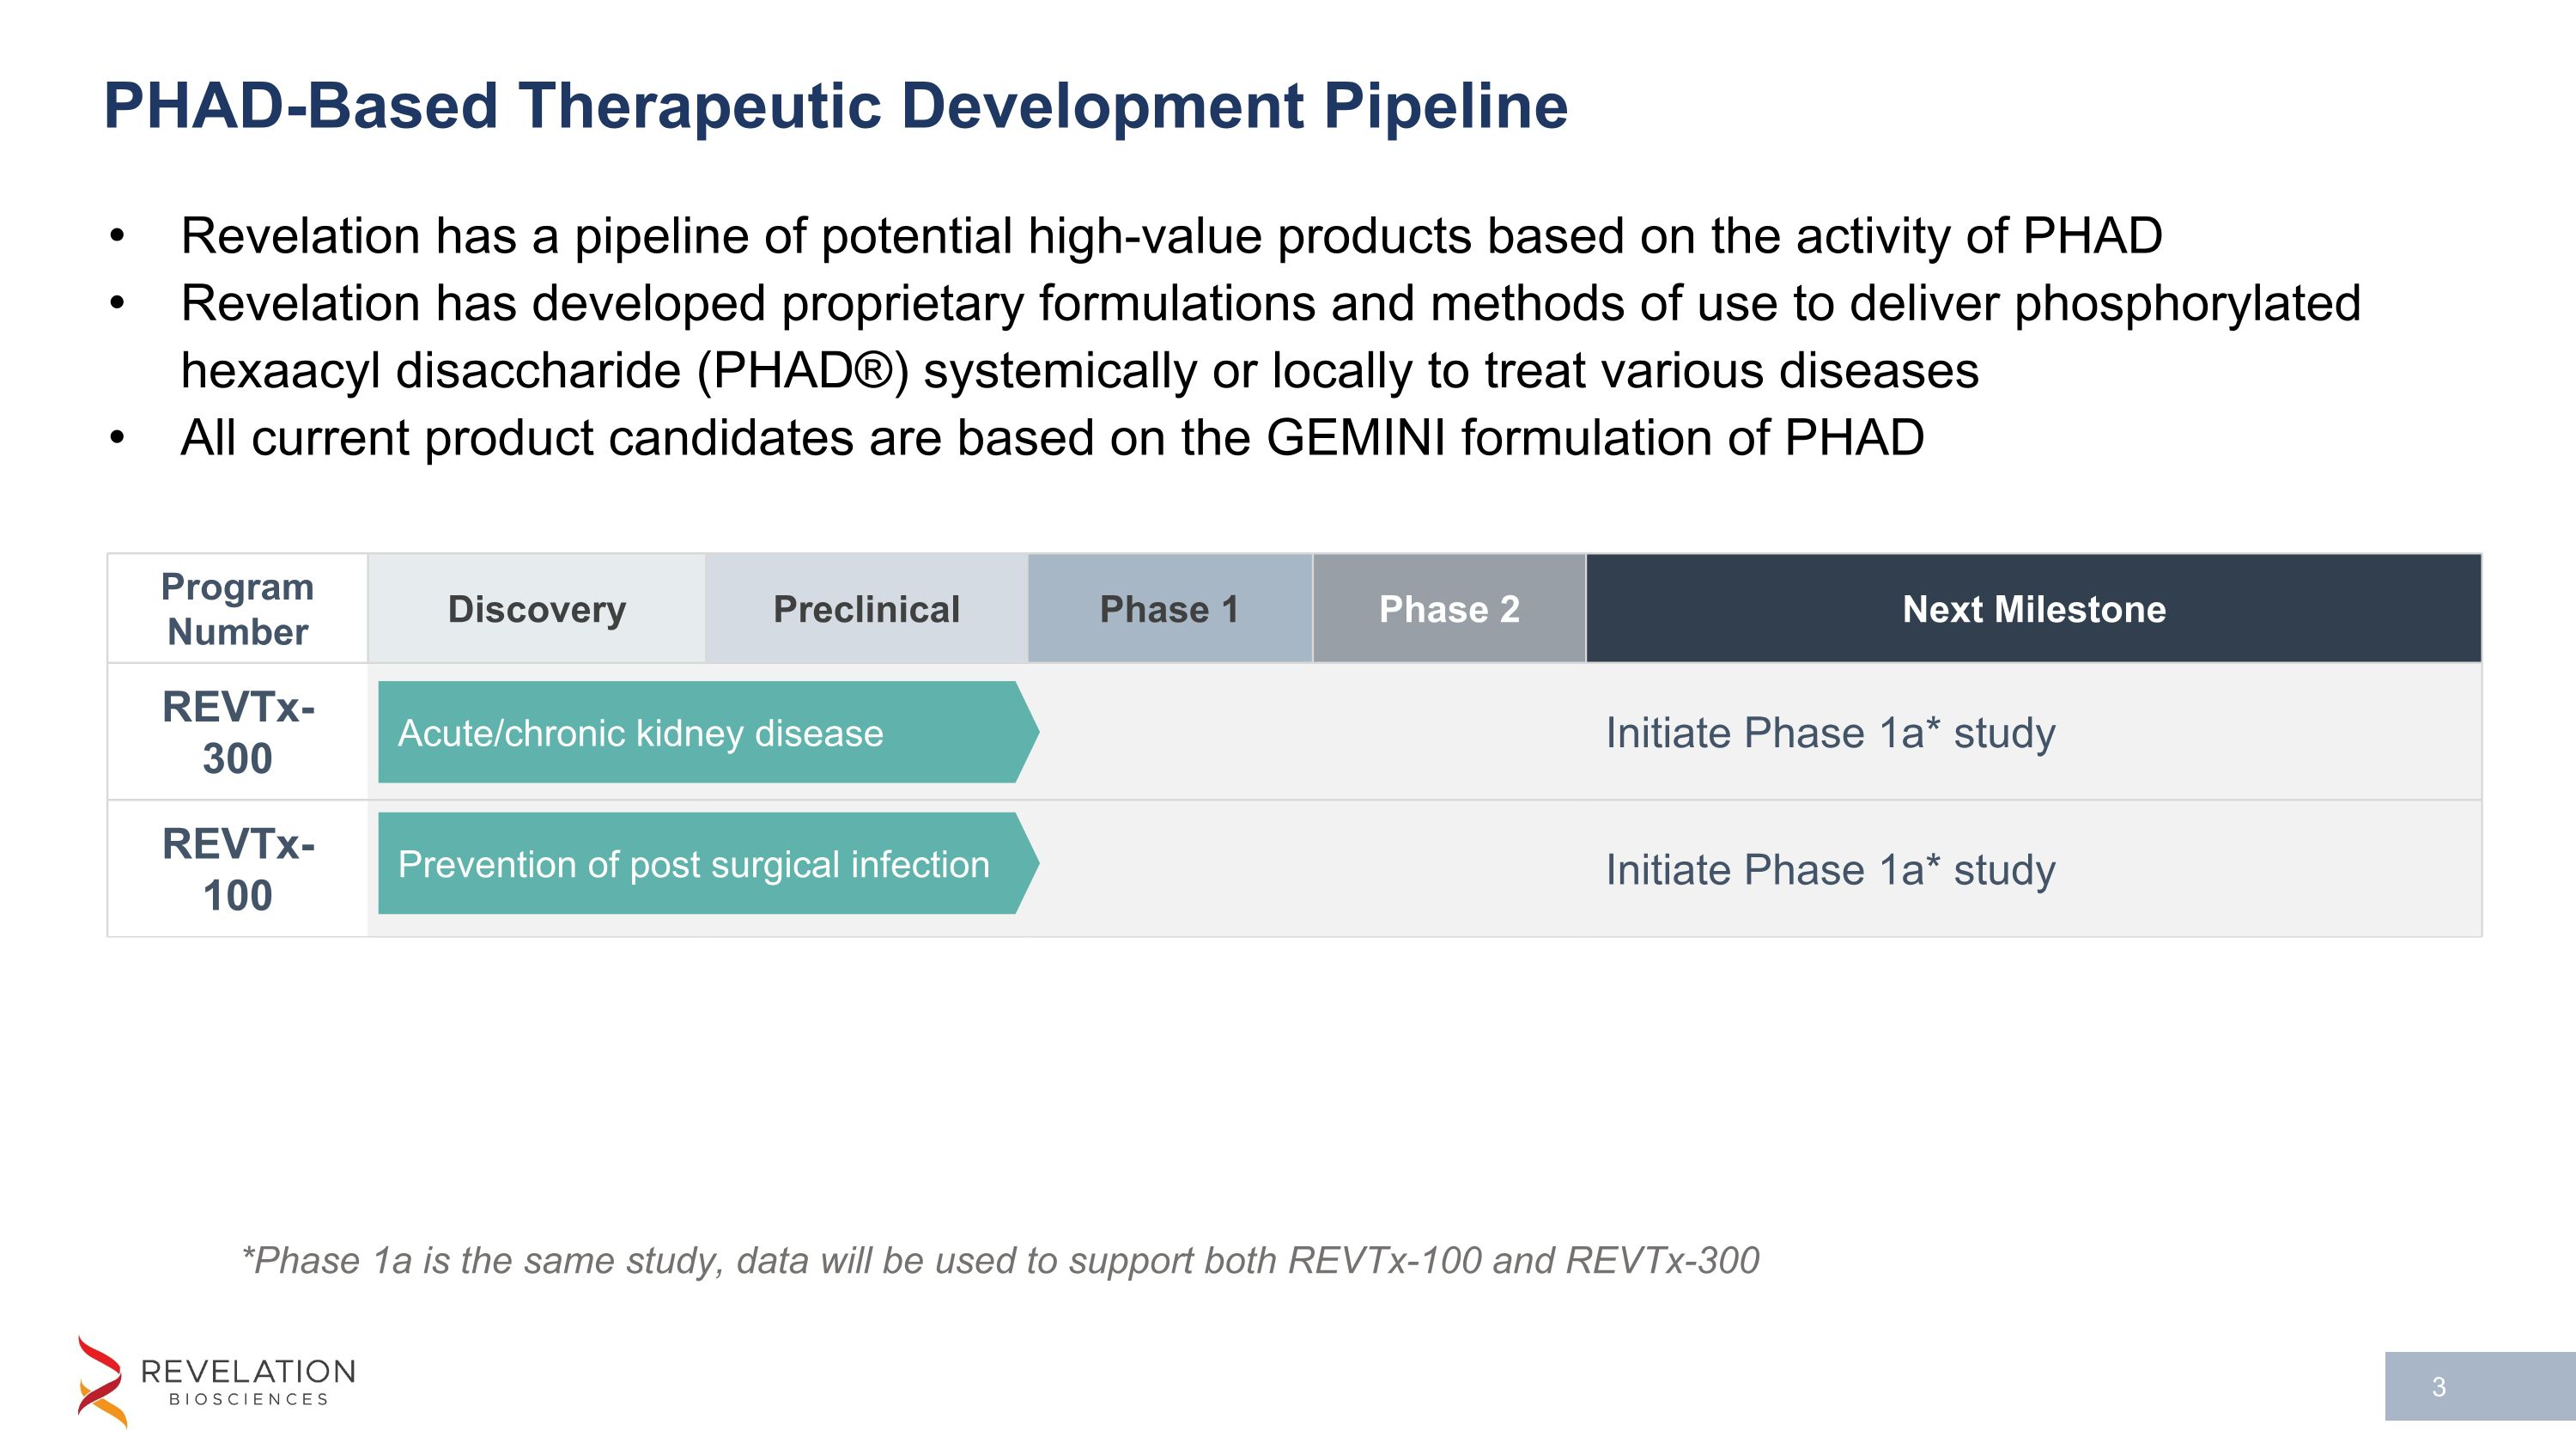Click REVTx-300's Initiate Phase 1a study milestone
The height and width of the screenshot is (1449, 2576).
1830,733
